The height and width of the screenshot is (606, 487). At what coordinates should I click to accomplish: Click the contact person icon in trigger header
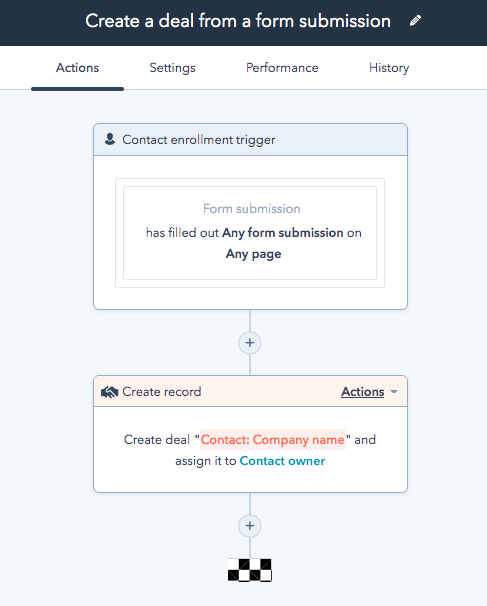110,139
